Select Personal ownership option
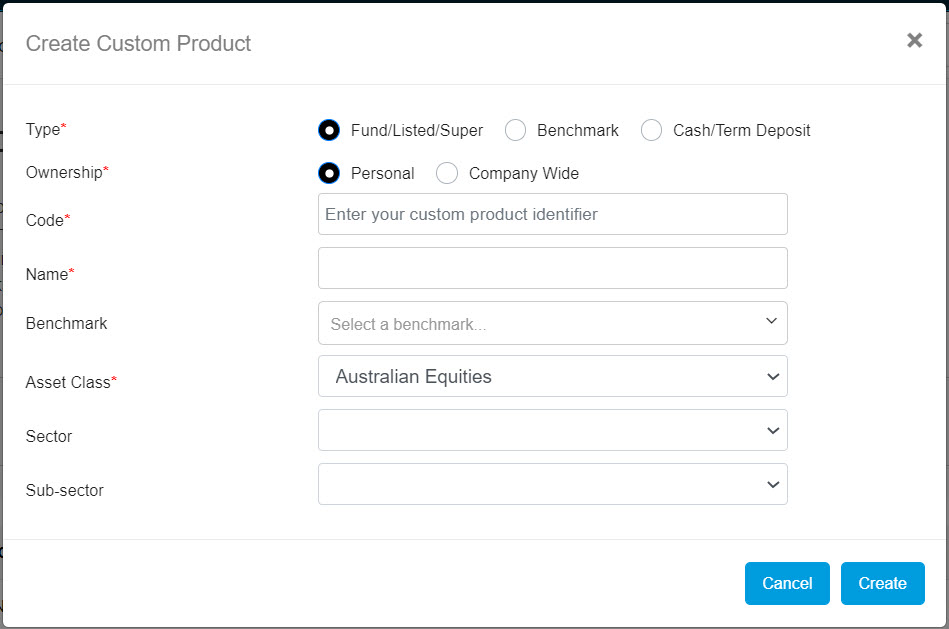This screenshot has width=949, height=629. [329, 173]
